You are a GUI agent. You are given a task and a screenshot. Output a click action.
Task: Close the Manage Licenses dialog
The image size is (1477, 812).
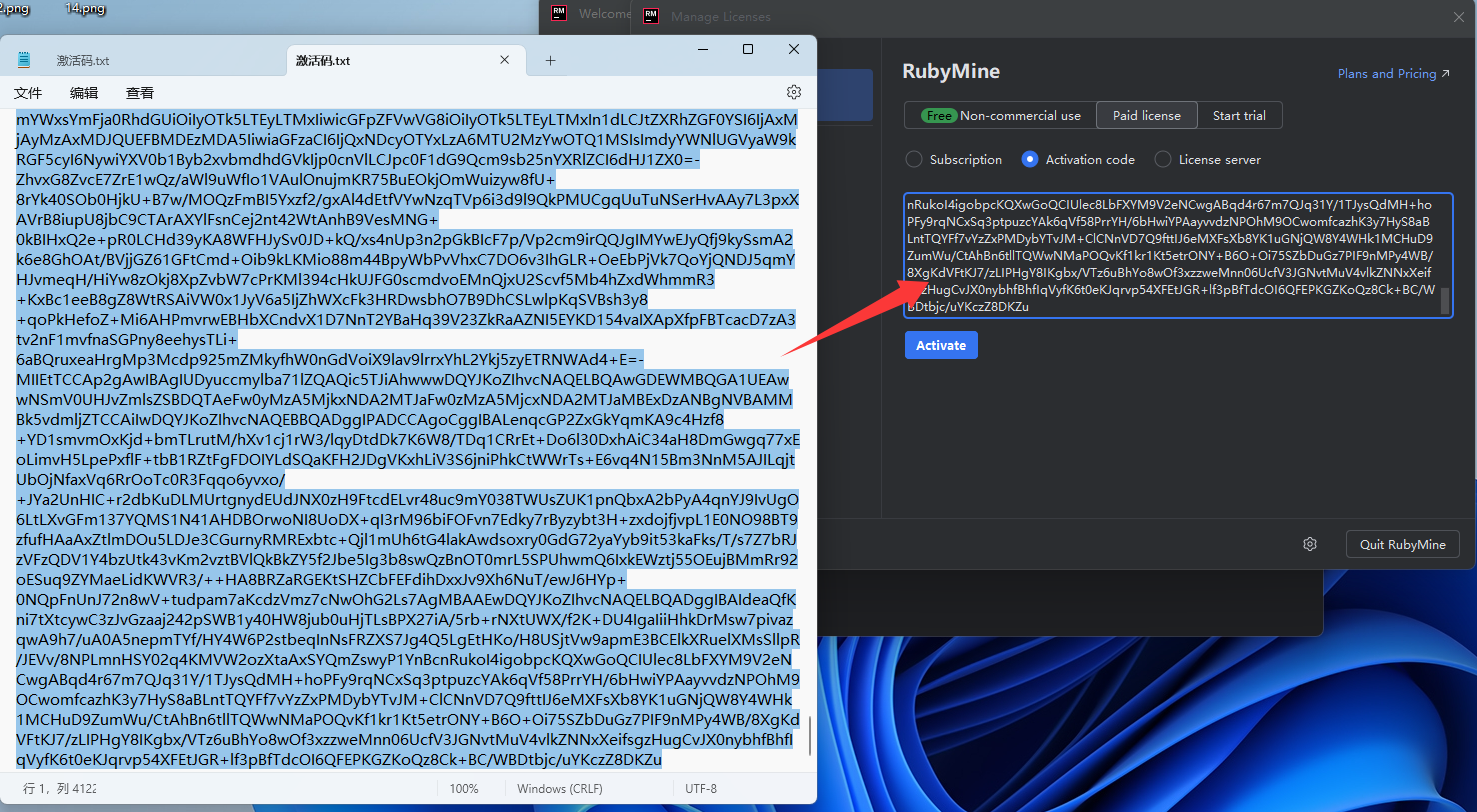coord(1458,16)
